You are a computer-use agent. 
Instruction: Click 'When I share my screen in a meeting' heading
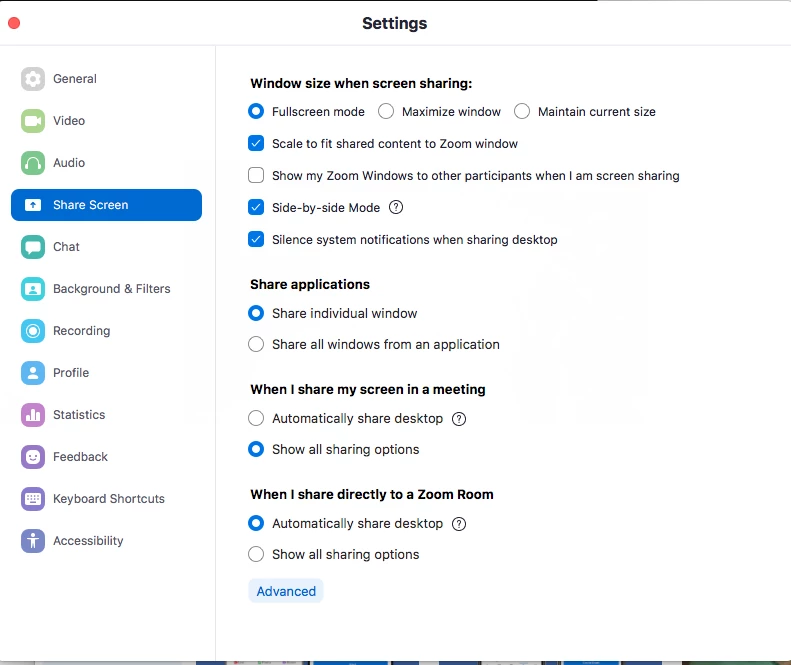coord(368,390)
